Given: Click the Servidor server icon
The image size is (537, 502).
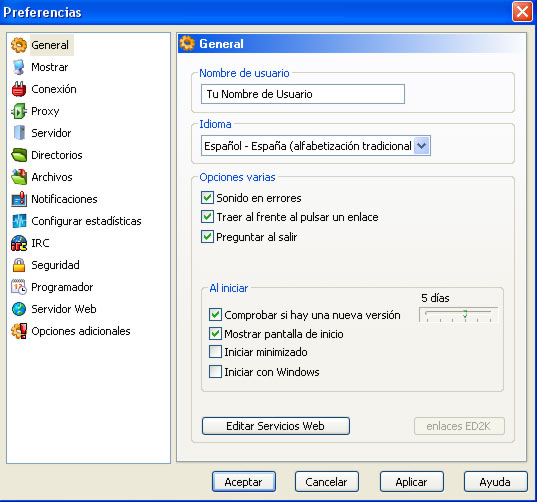Looking at the screenshot, I should tap(19, 133).
